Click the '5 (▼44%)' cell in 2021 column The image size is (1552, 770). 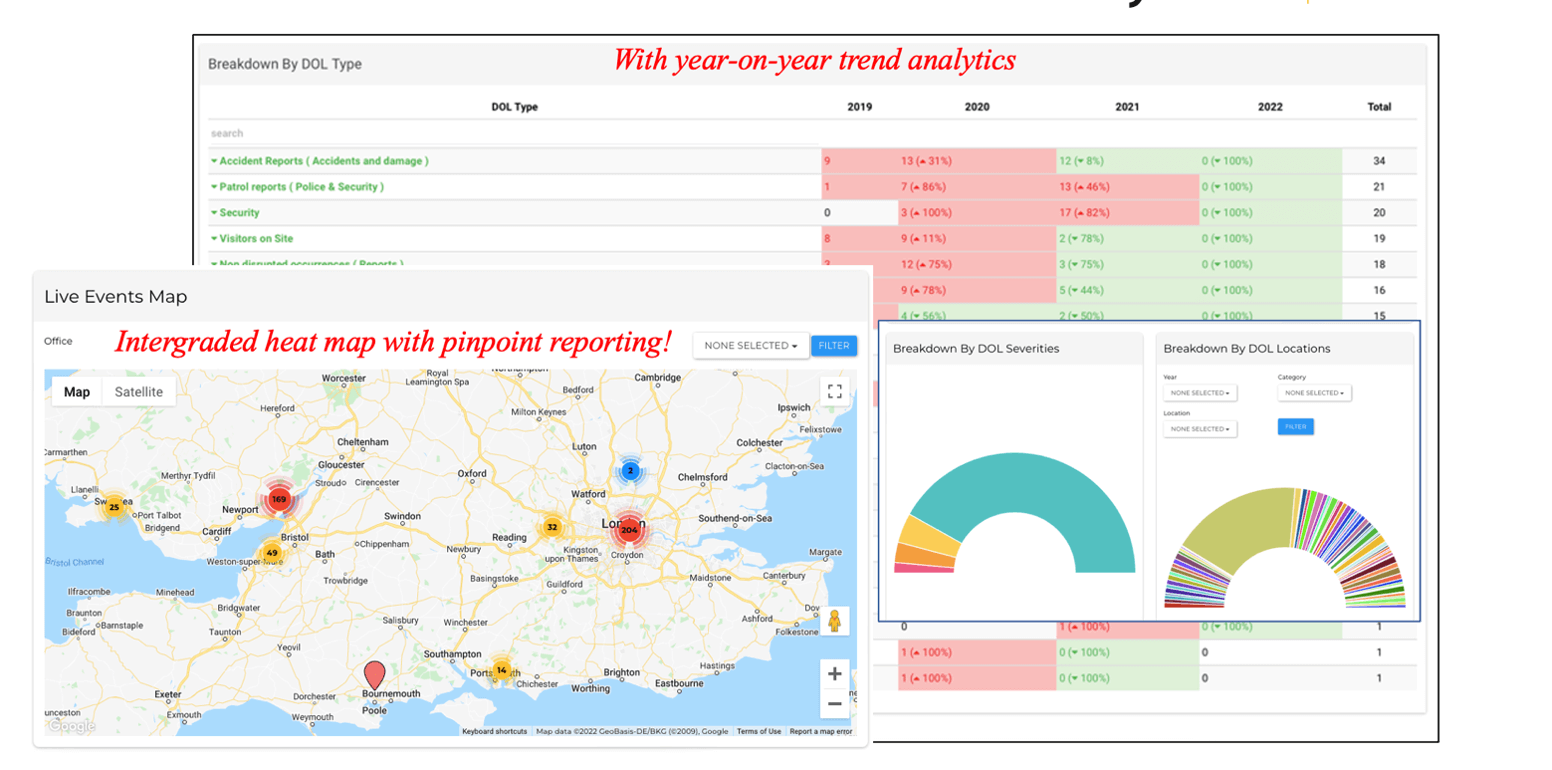[1127, 290]
